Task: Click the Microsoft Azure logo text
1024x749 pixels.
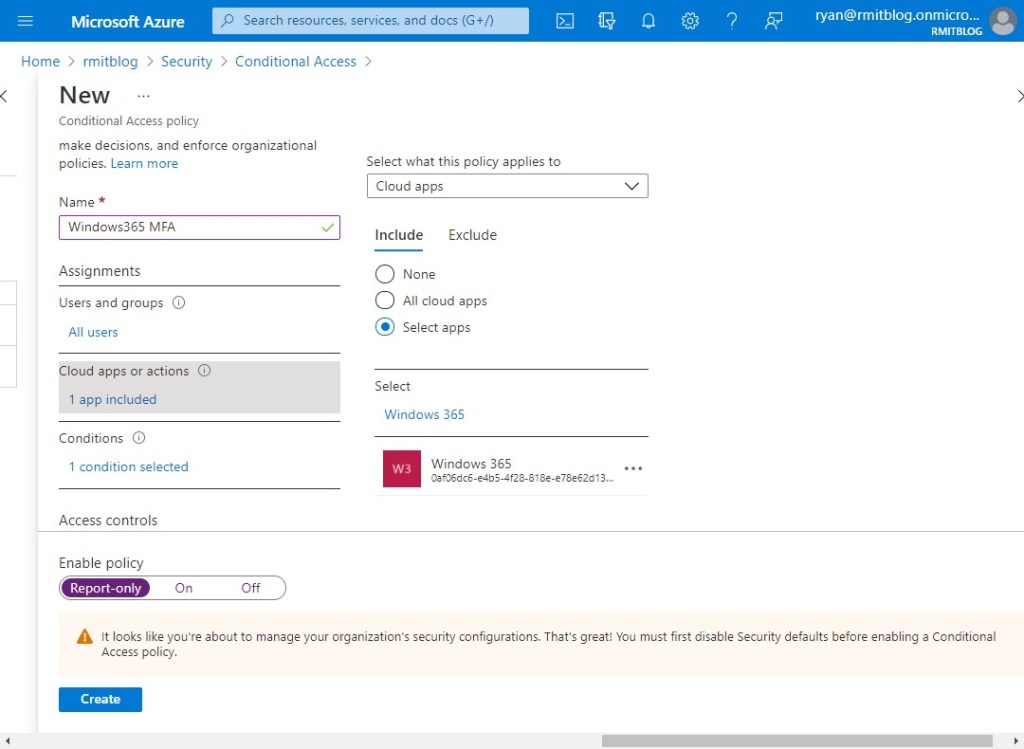Action: point(127,22)
